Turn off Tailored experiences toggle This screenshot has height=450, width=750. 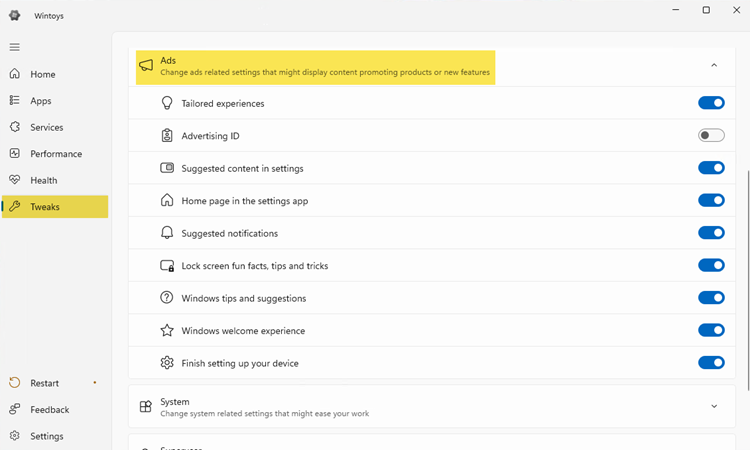(711, 103)
